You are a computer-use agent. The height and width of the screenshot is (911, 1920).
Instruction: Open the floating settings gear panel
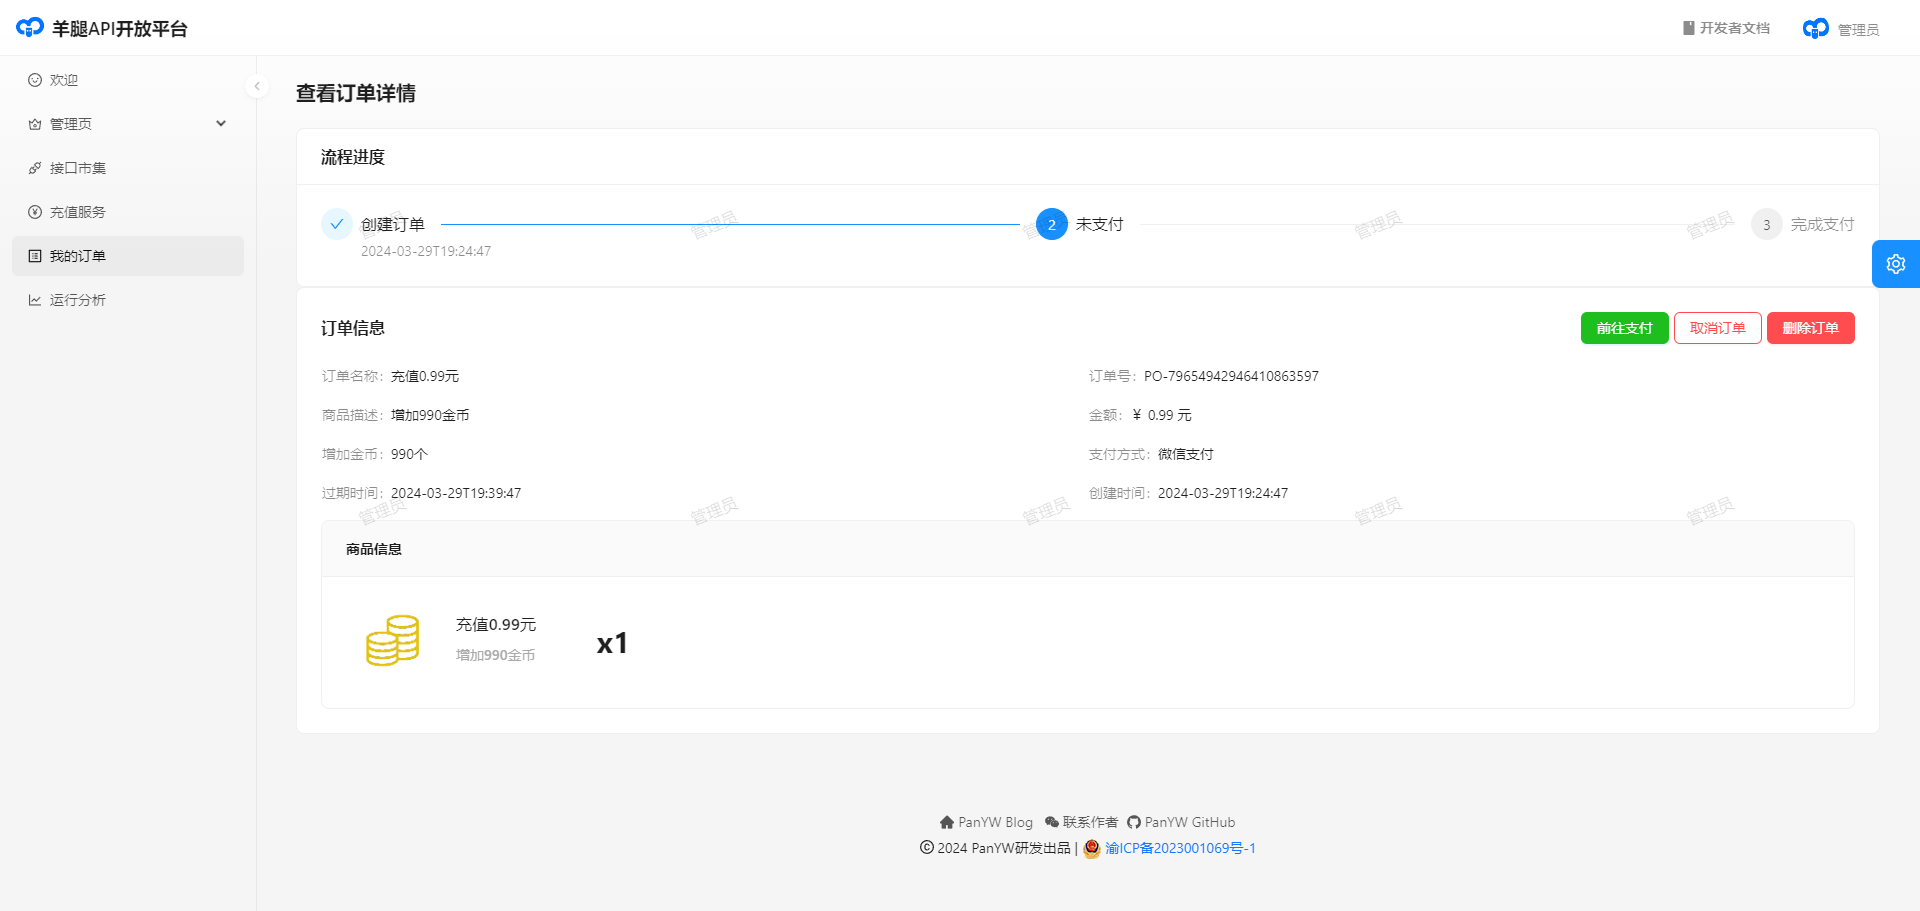point(1895,264)
